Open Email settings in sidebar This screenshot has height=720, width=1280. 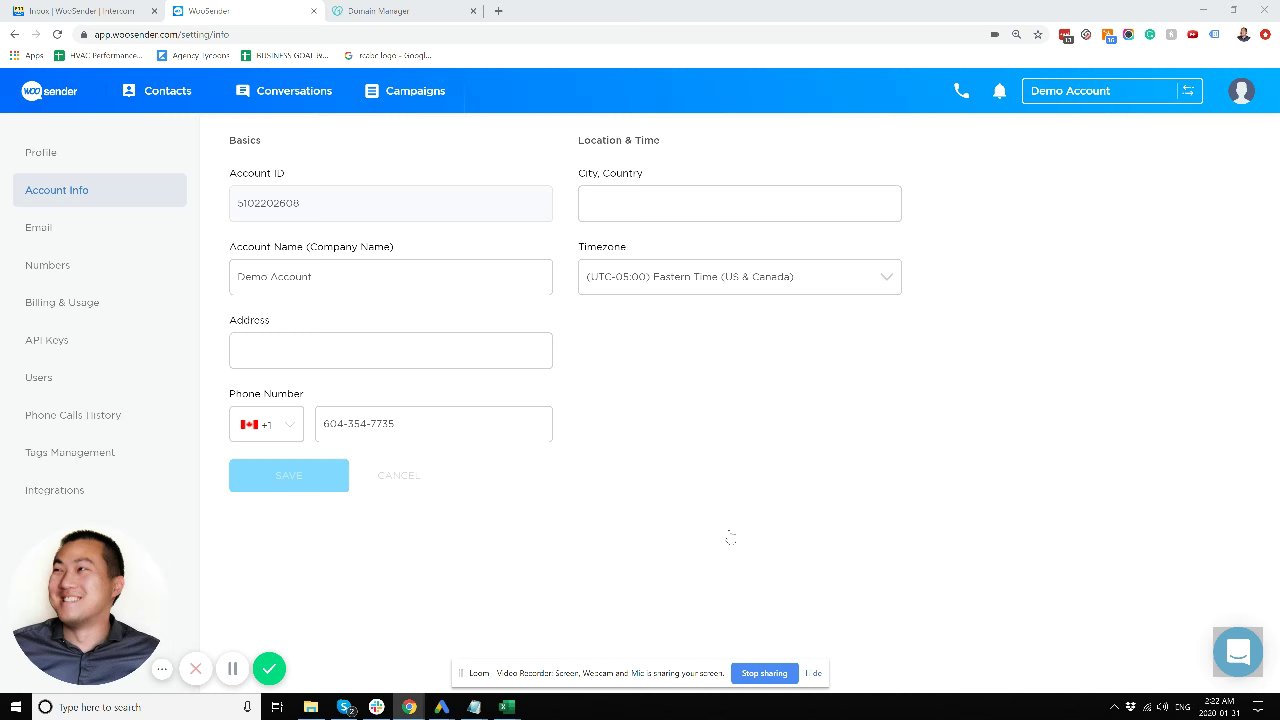pos(38,227)
